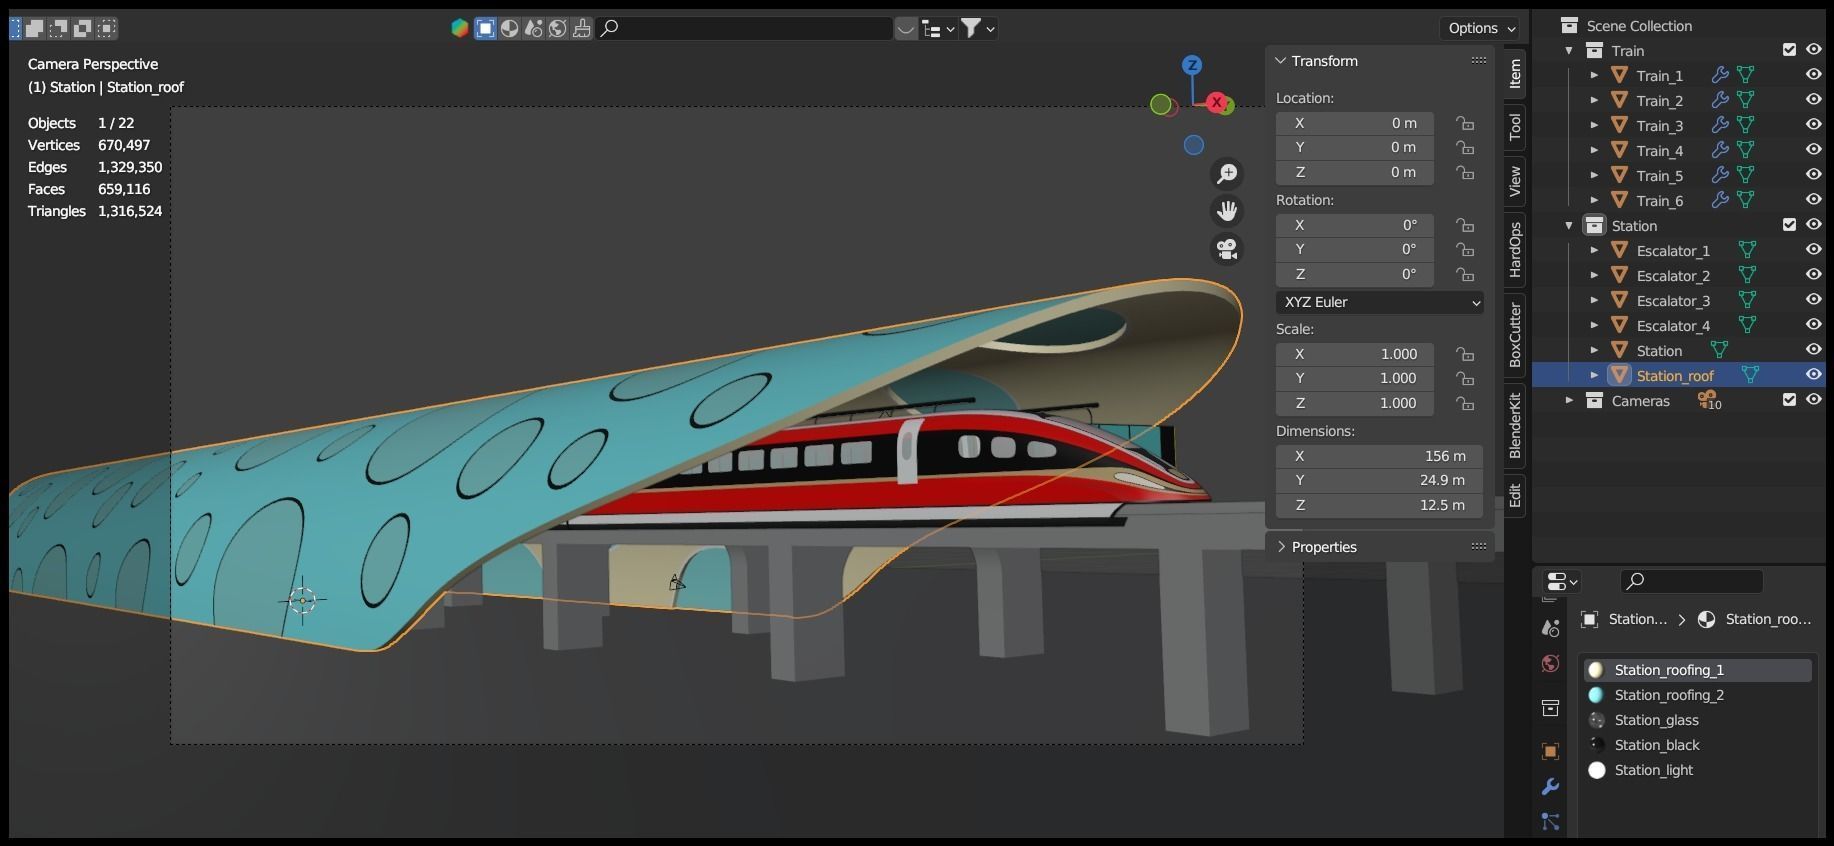Open the Particles properties tab icon
The image size is (1834, 846).
tap(1550, 821)
